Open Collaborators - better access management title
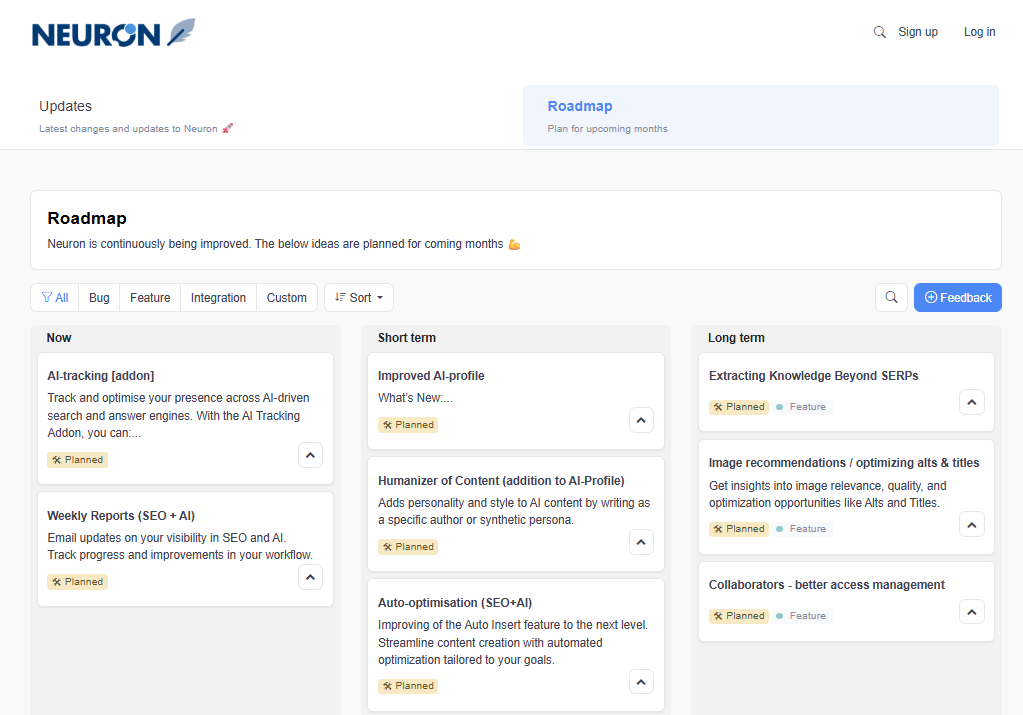 click(827, 585)
